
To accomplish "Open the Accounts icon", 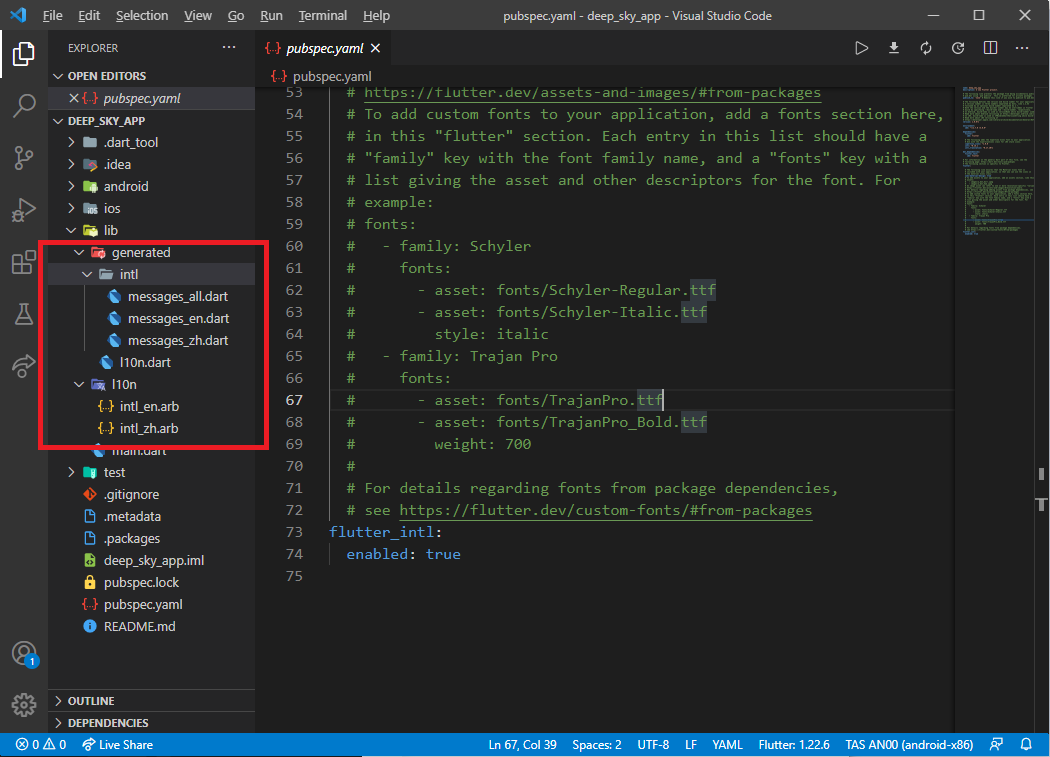I will 24,653.
